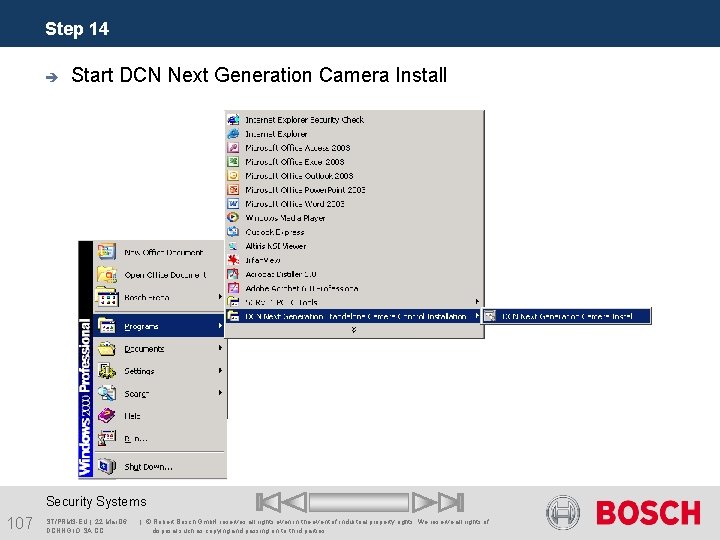Go to last slide button

coord(451,502)
